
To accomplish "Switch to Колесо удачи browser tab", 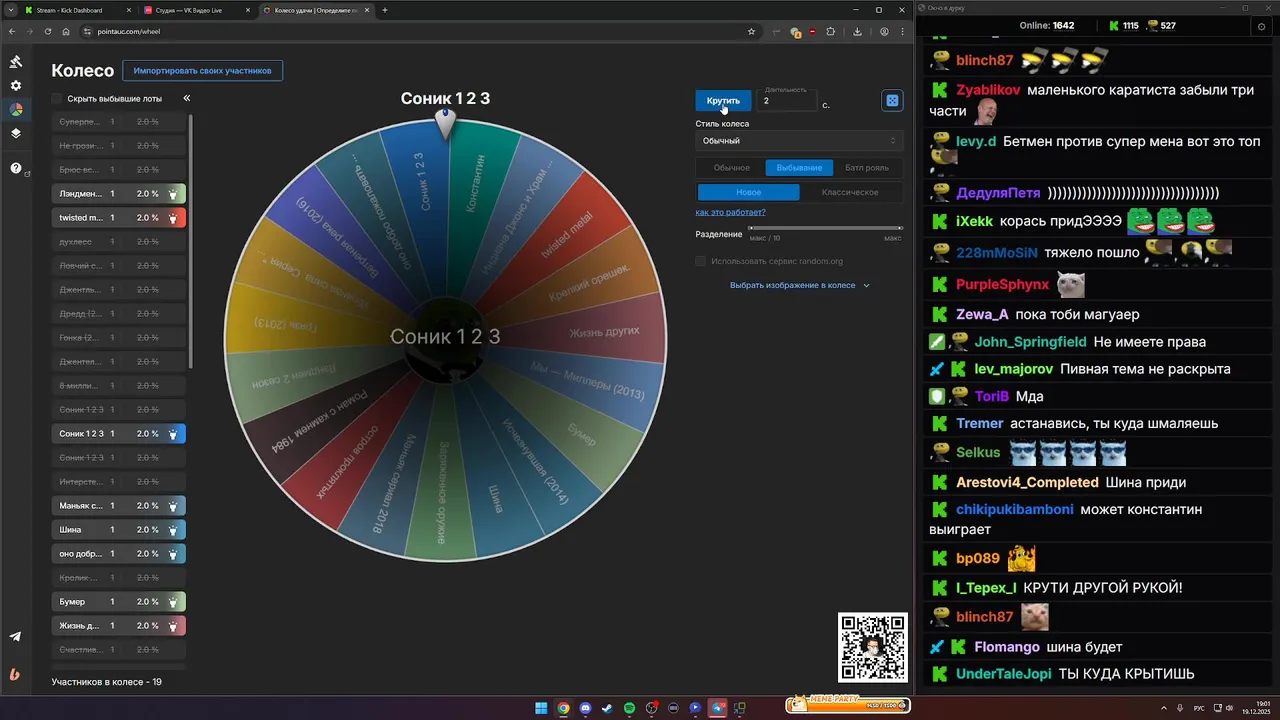I will click(x=316, y=10).
